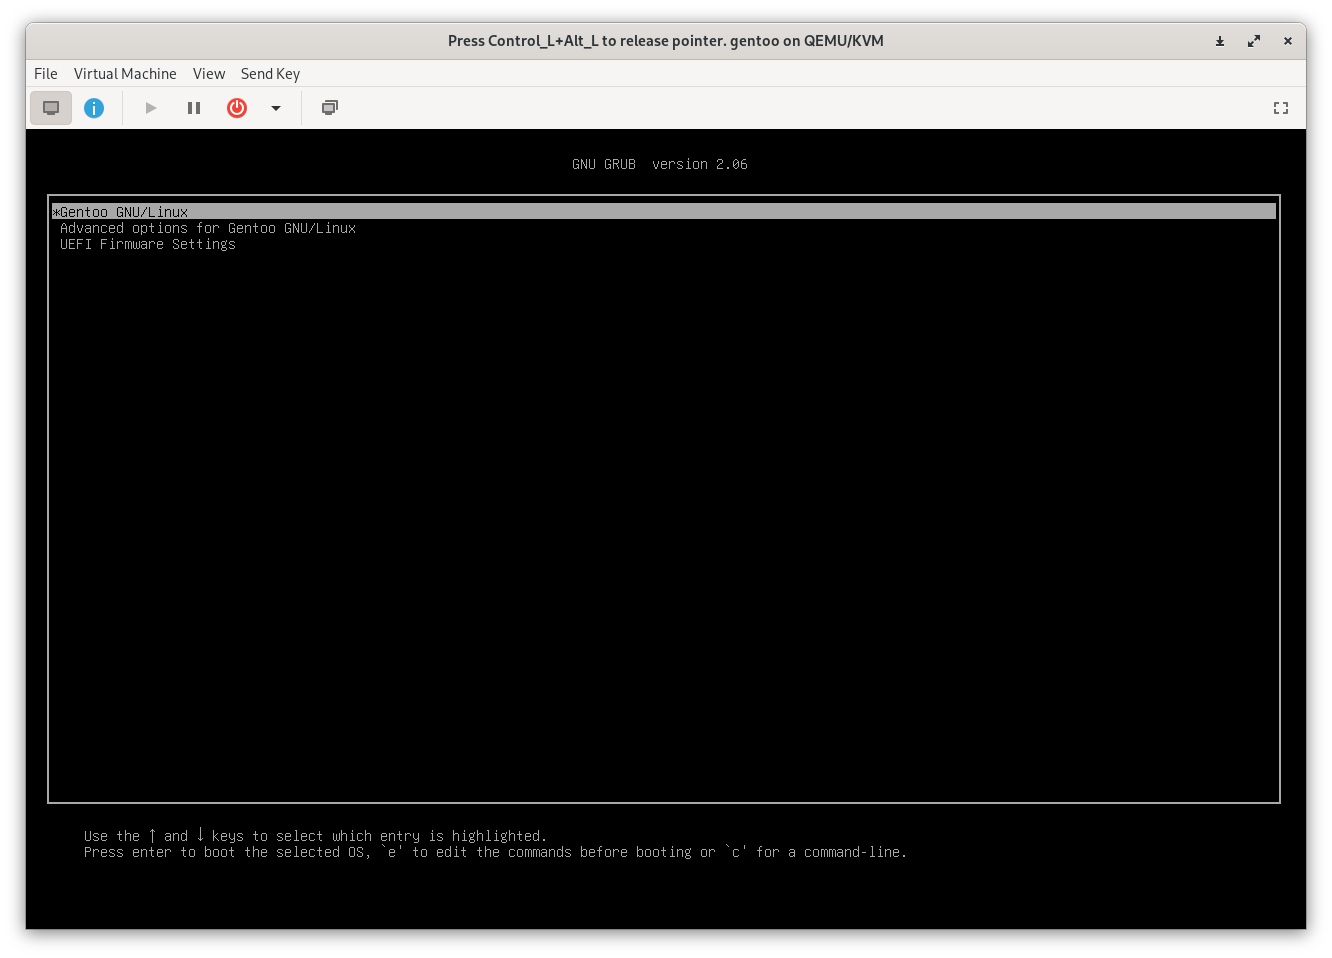Open virtual hardware details with the info icon
1332x958 pixels.
tap(94, 107)
